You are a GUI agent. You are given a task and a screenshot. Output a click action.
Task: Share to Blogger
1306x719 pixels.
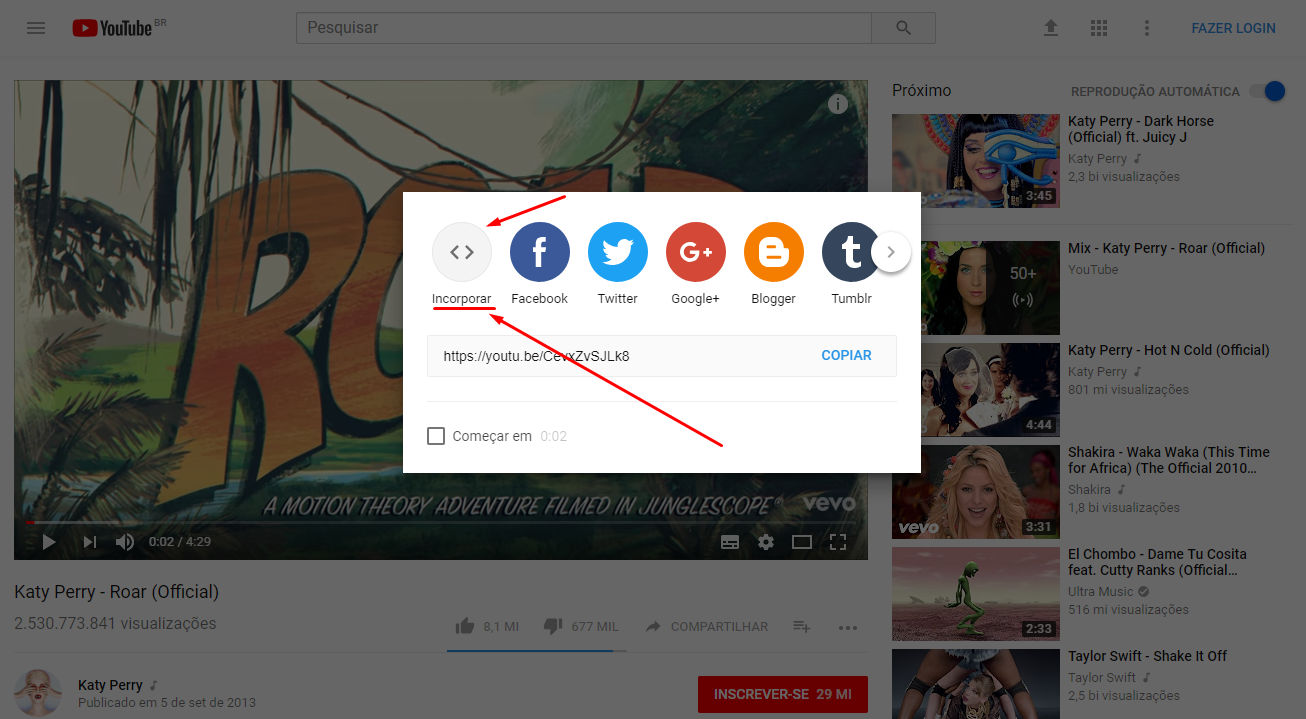click(x=774, y=252)
